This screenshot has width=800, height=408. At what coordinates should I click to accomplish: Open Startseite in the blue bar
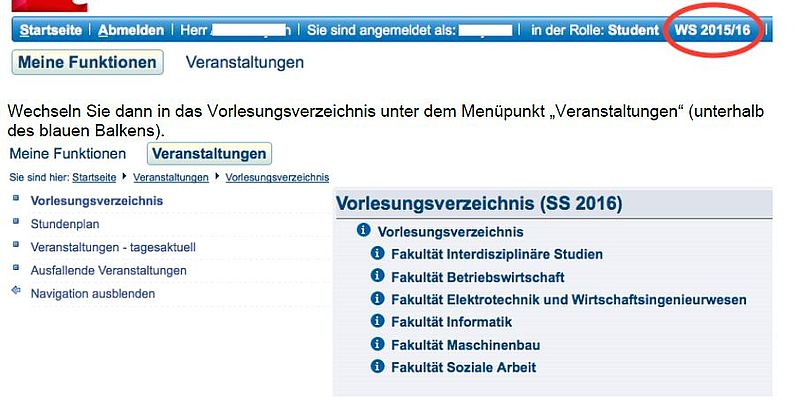(52, 30)
